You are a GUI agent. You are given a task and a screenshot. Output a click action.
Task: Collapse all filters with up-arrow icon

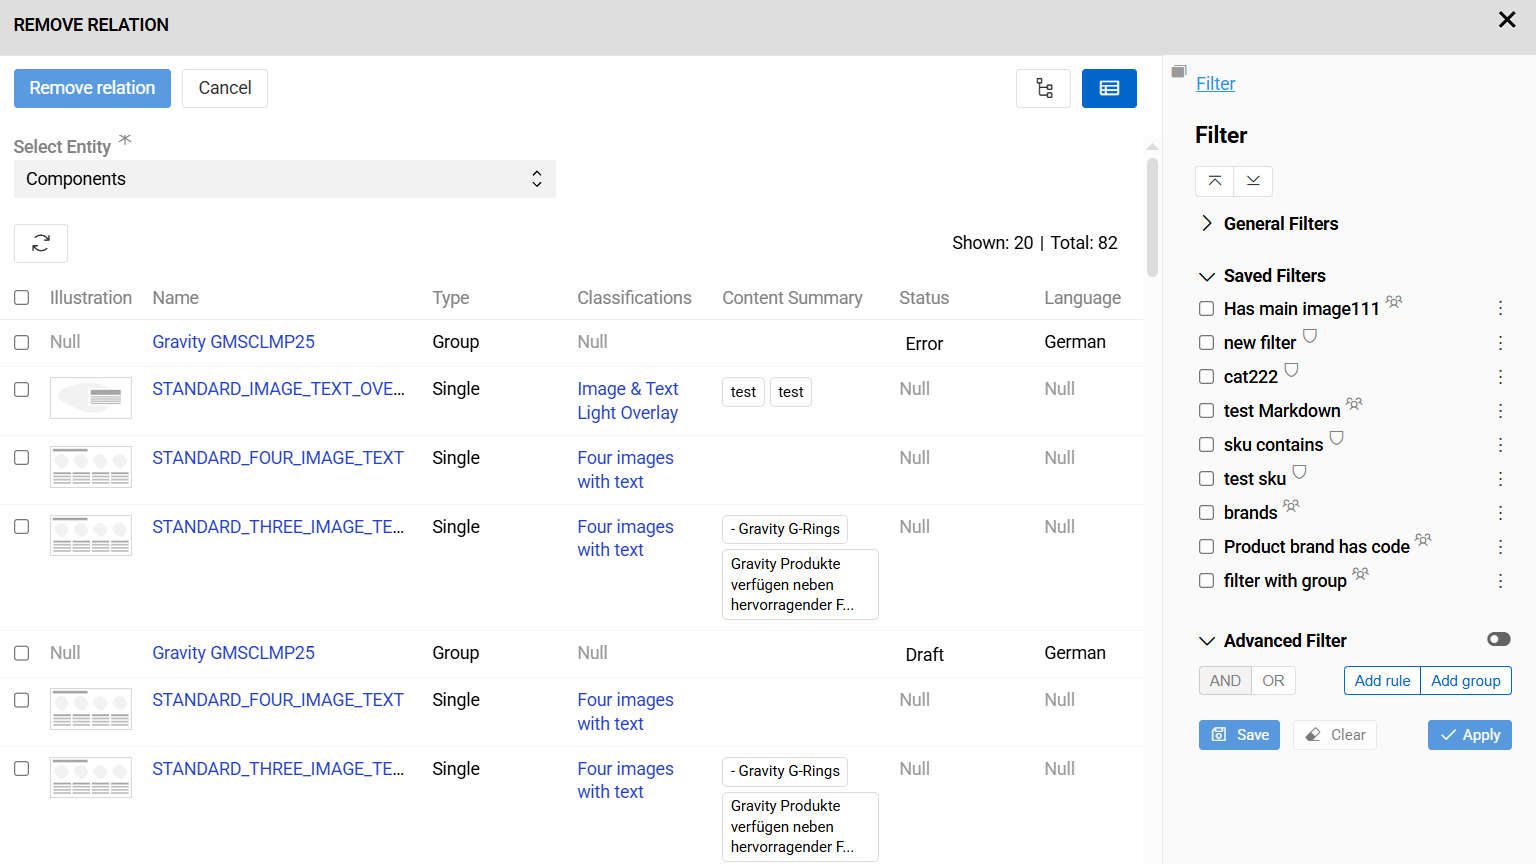1214,181
